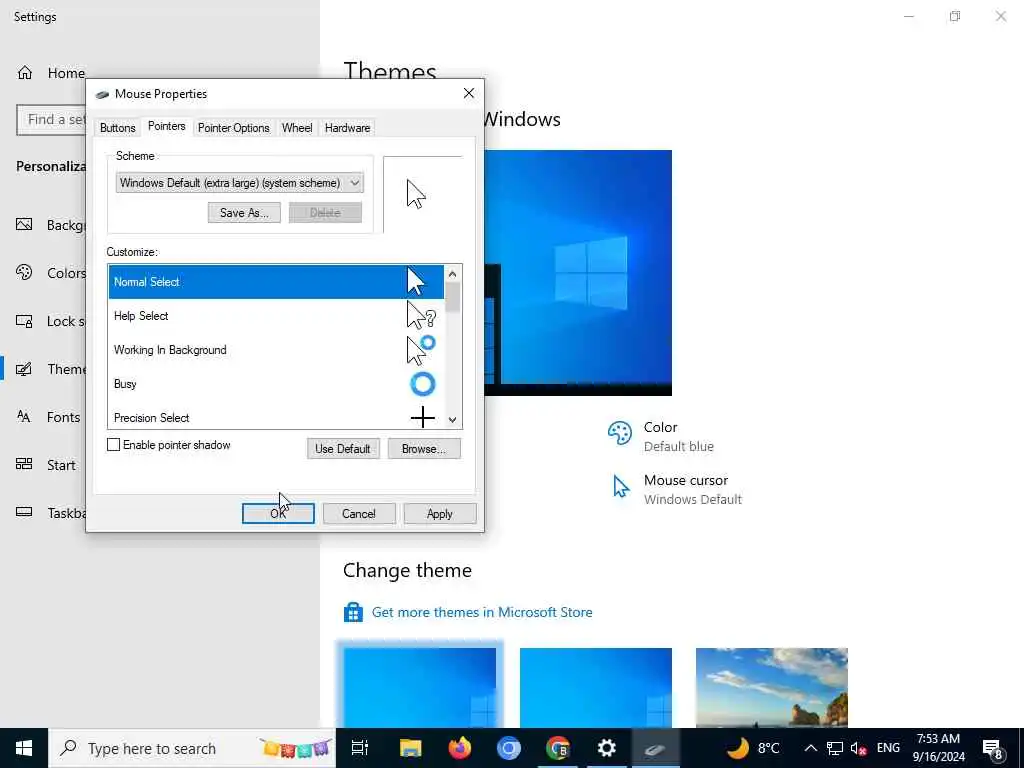Select the second blue theme thumbnail
Screen dimensions: 1024x768
click(x=596, y=687)
